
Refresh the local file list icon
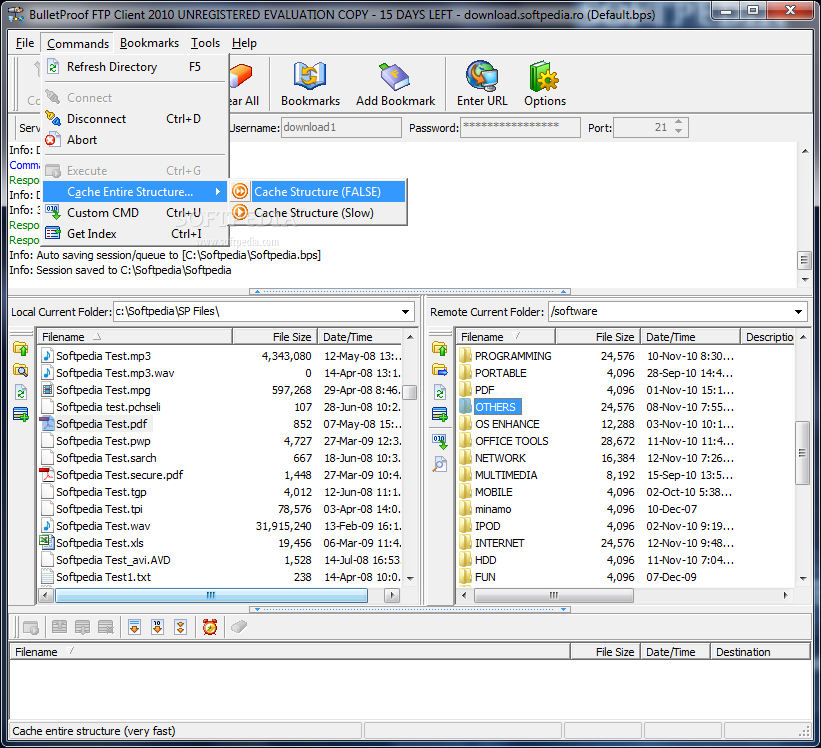click(21, 393)
